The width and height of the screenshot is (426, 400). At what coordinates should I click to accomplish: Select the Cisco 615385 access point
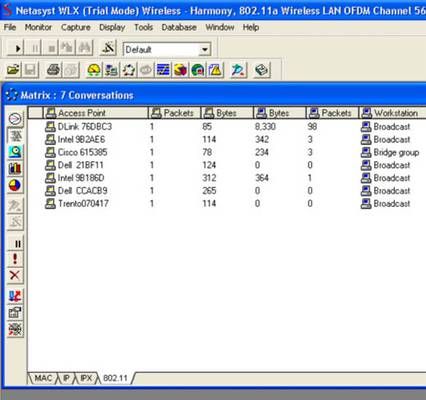point(82,152)
